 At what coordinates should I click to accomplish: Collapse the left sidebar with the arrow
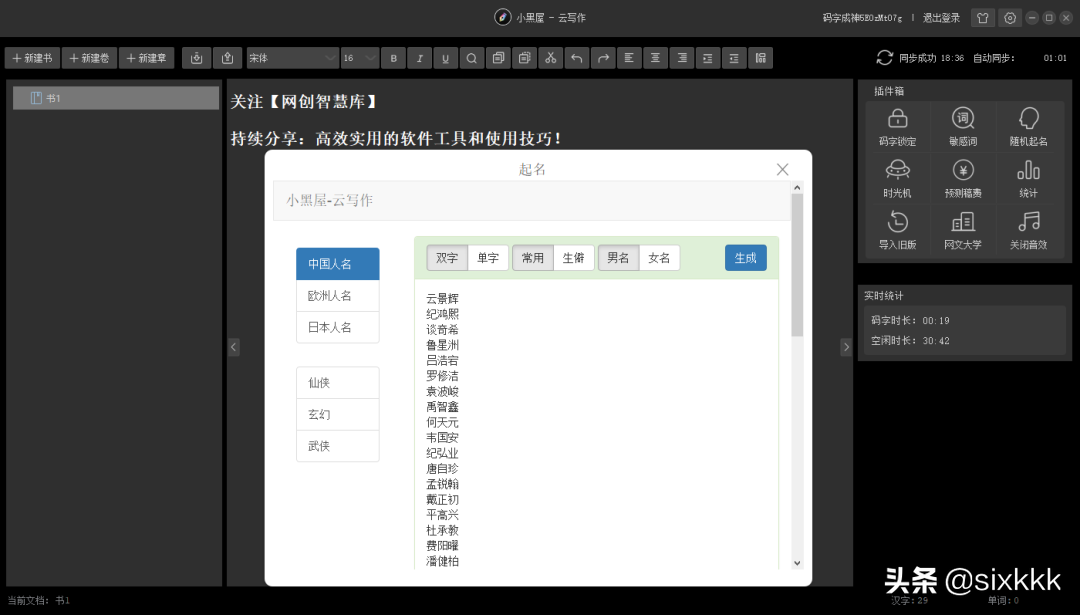pos(233,347)
